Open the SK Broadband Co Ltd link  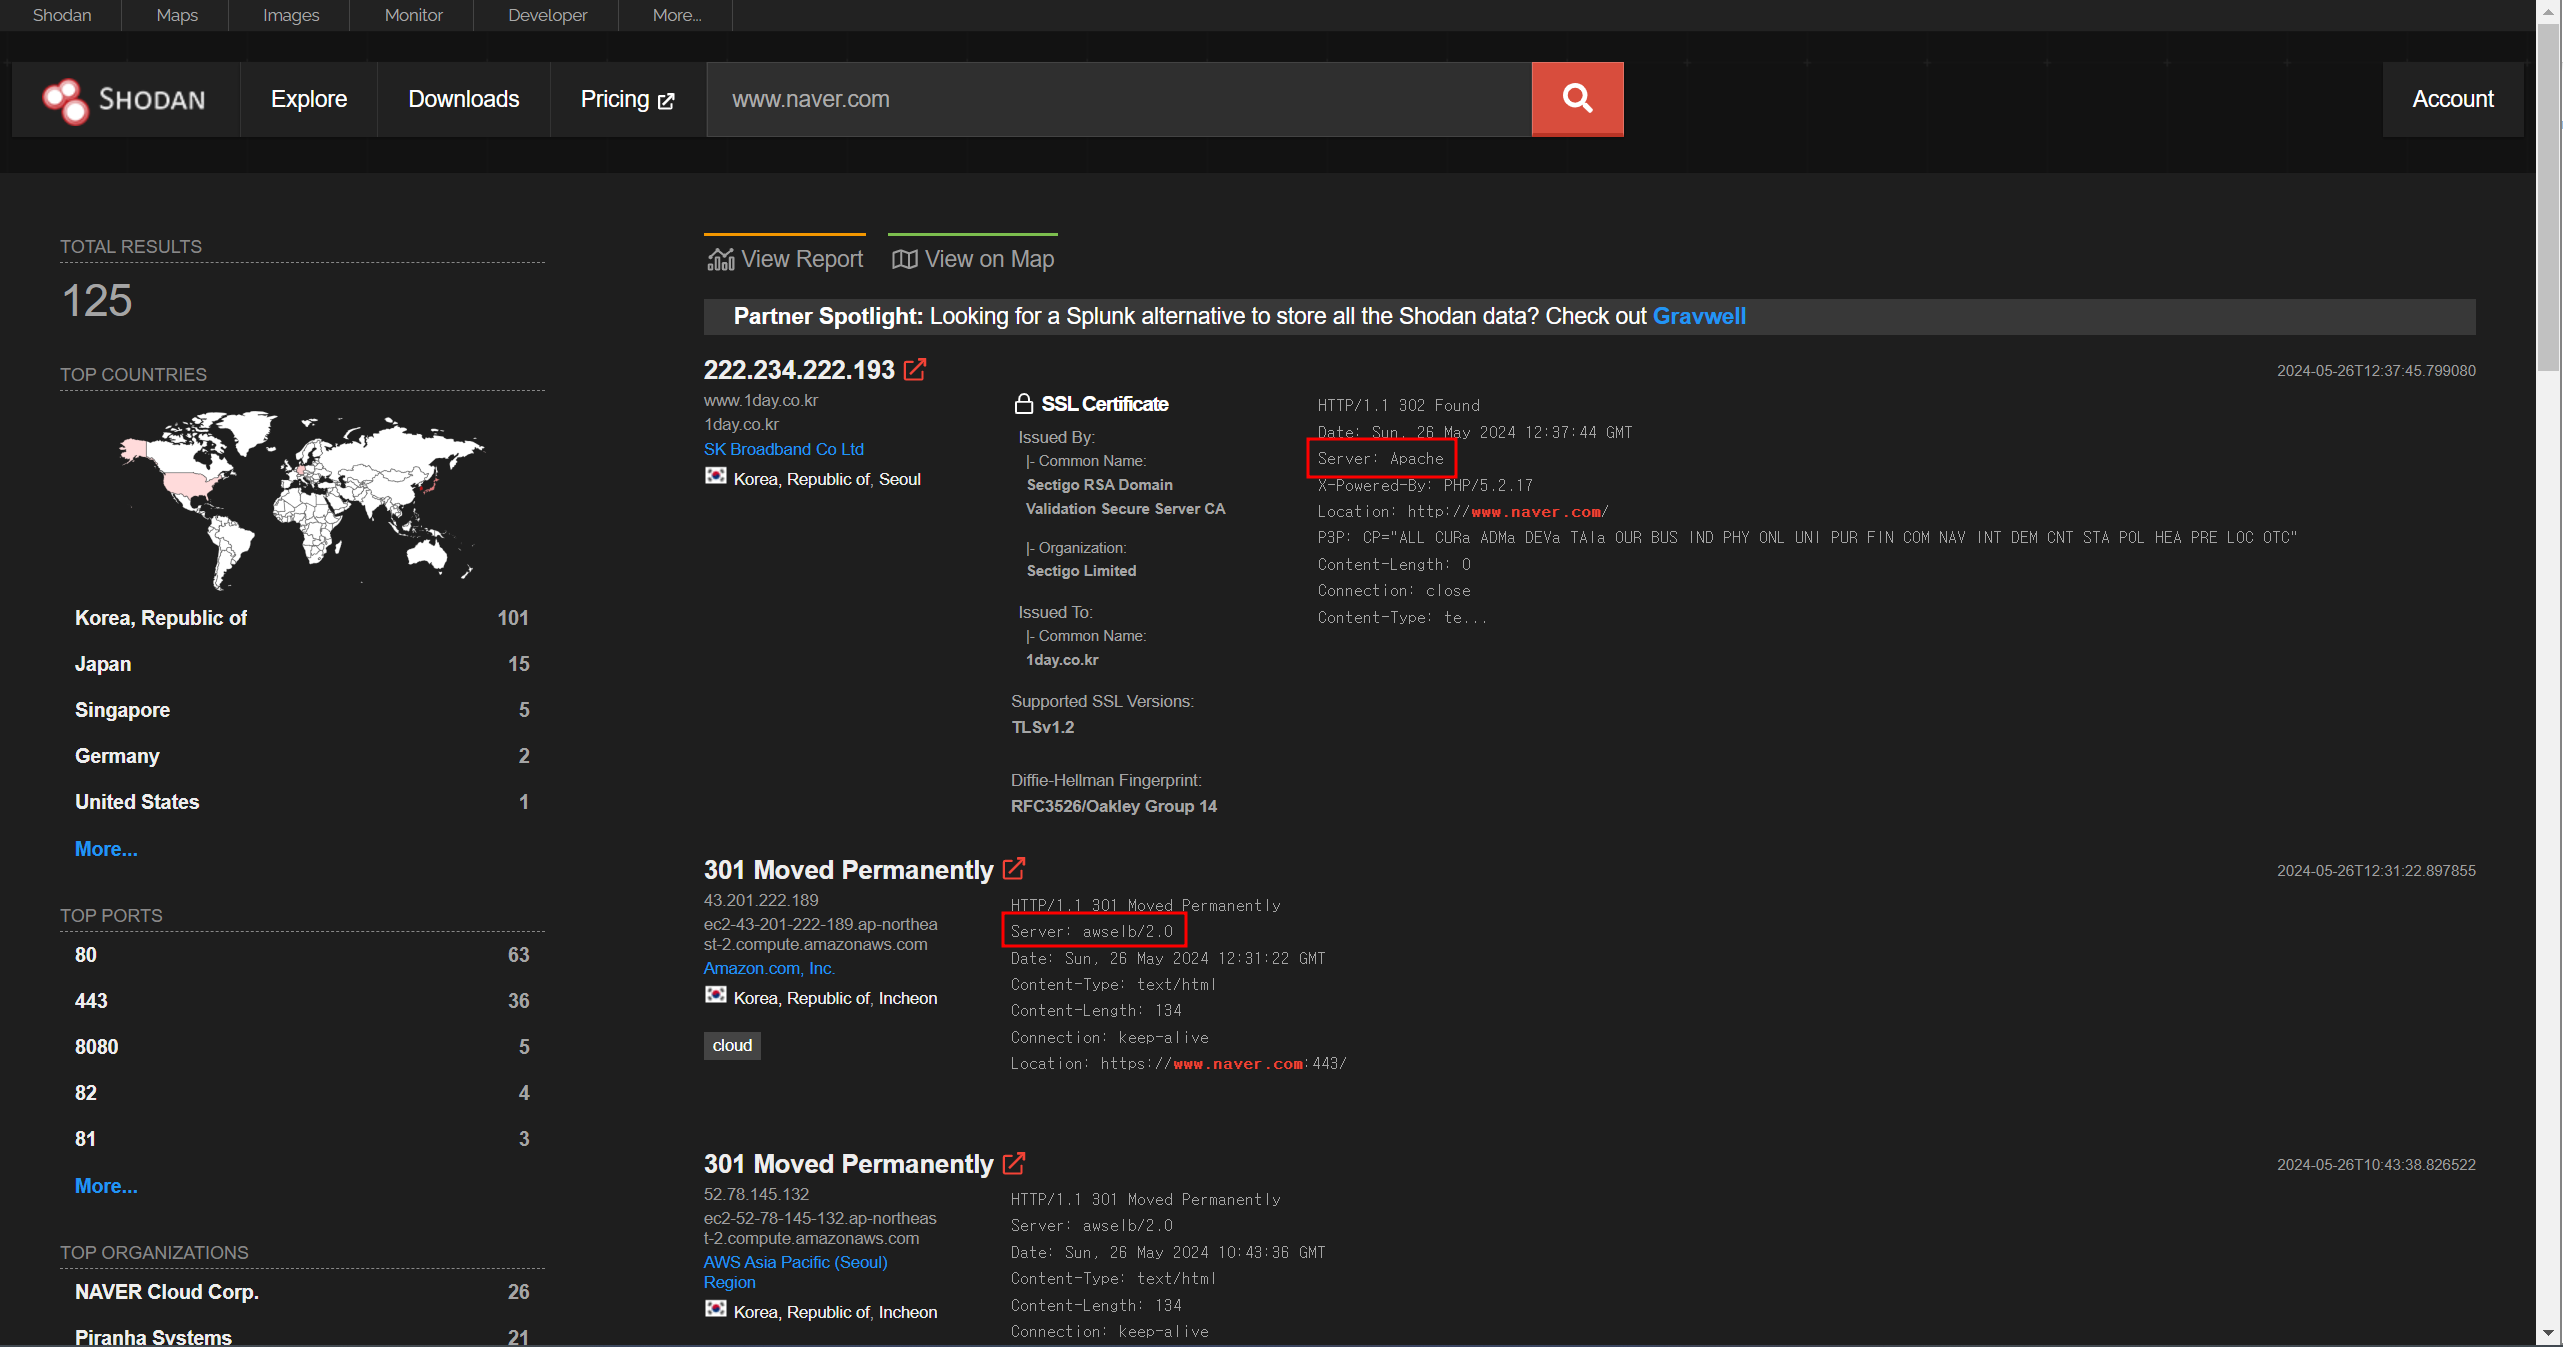(783, 449)
